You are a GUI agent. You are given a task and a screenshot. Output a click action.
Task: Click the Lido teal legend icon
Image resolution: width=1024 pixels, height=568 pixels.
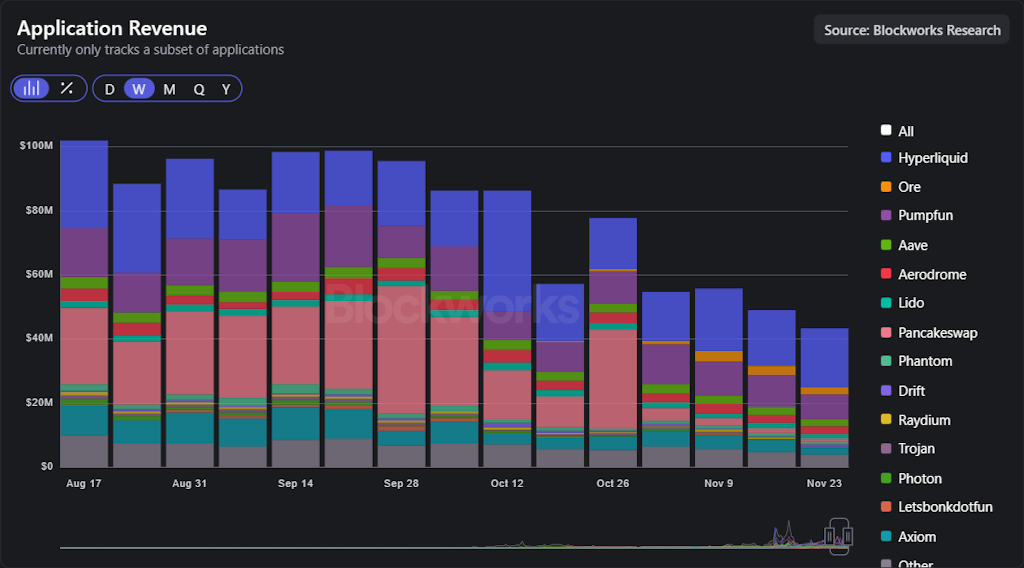(886, 303)
